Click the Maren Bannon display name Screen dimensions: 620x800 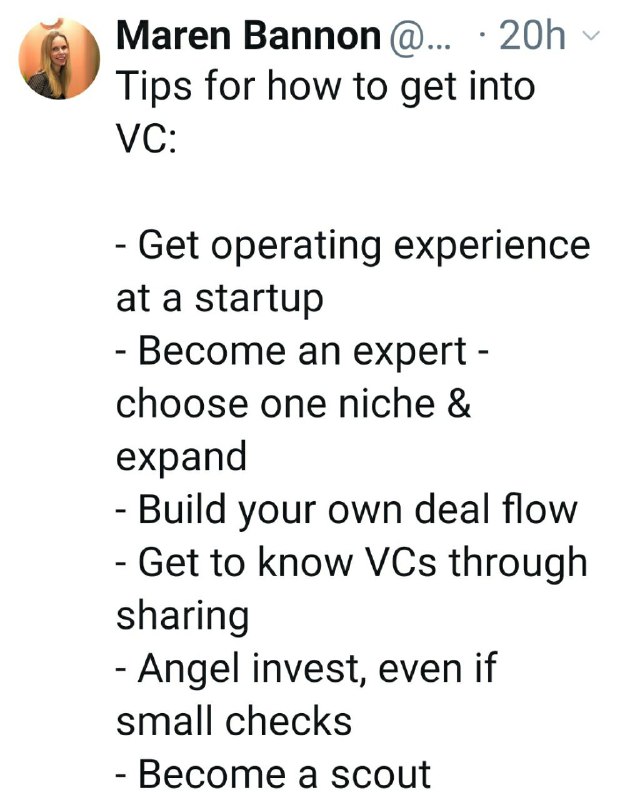point(249,36)
